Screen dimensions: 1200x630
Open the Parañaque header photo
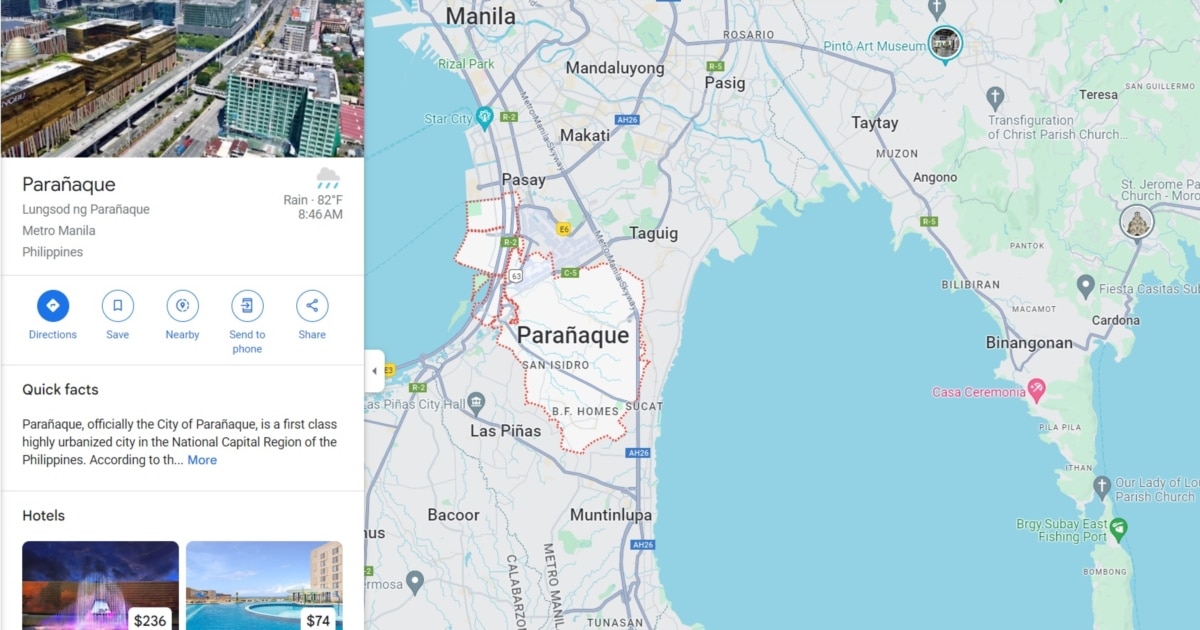point(182,78)
